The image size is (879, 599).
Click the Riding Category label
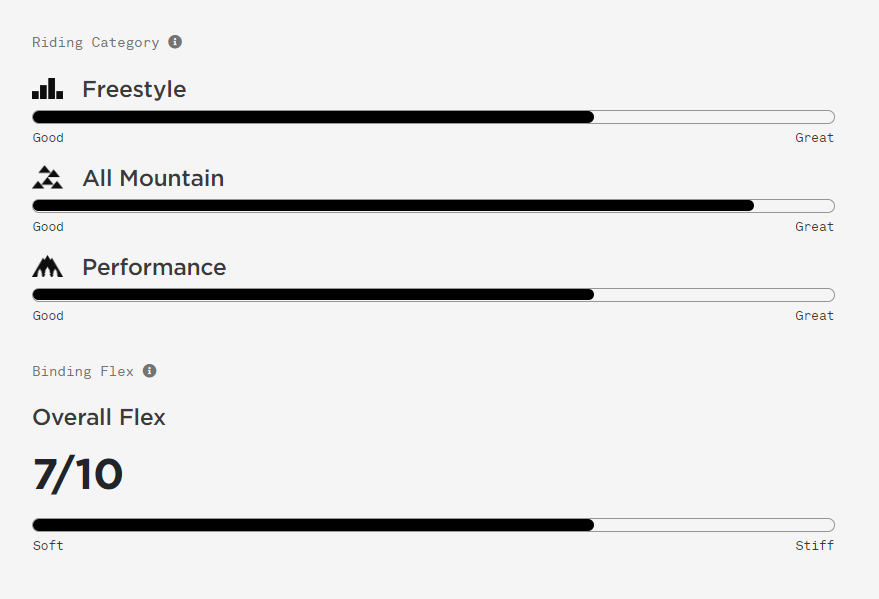[x=96, y=43]
